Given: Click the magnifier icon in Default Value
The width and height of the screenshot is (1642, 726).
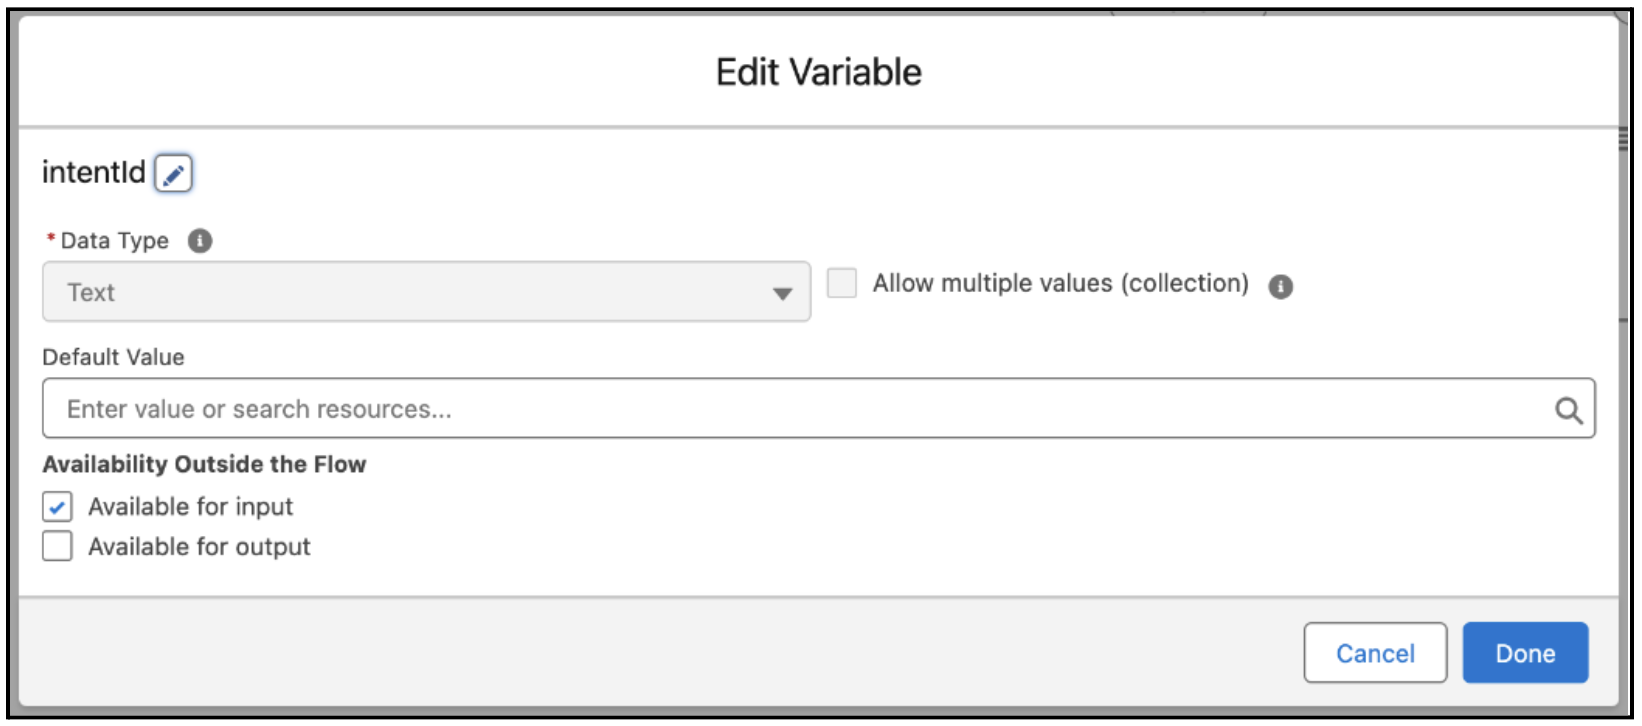Looking at the screenshot, I should click(x=1568, y=410).
